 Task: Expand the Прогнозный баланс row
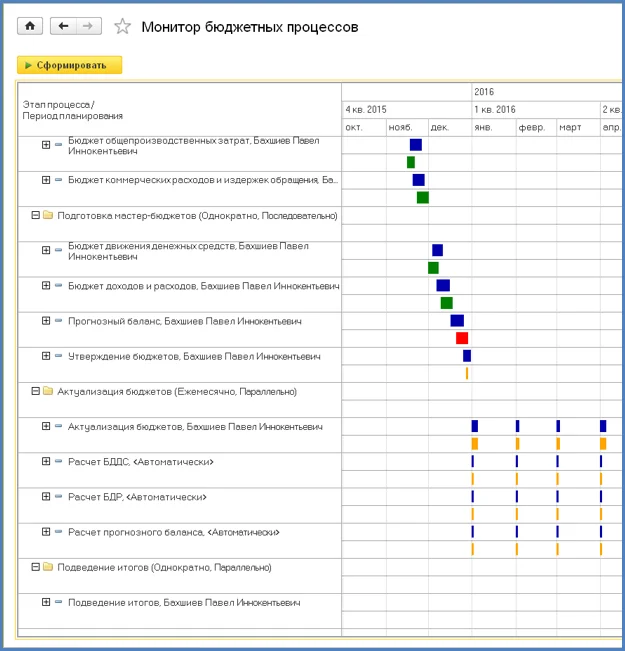[46, 321]
